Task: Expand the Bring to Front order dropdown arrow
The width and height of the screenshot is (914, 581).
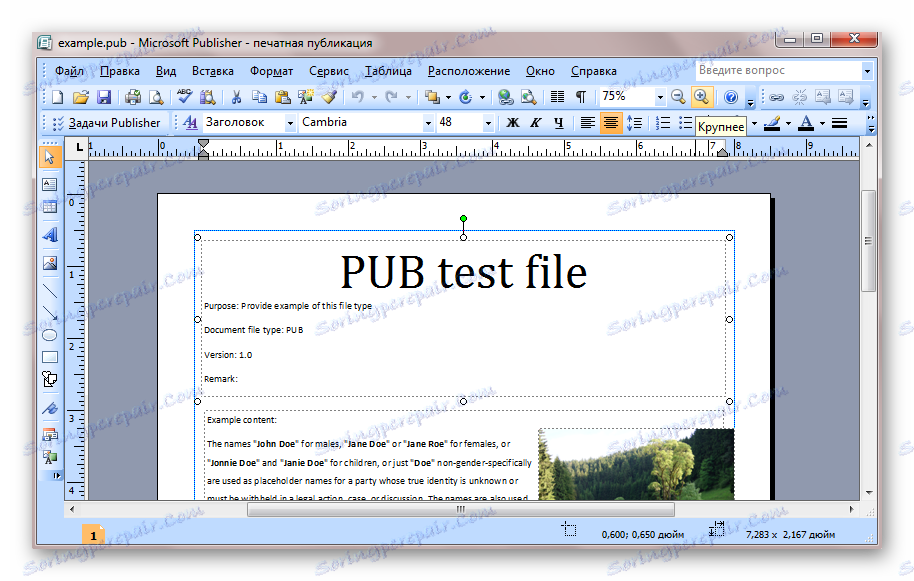Action: [x=448, y=97]
